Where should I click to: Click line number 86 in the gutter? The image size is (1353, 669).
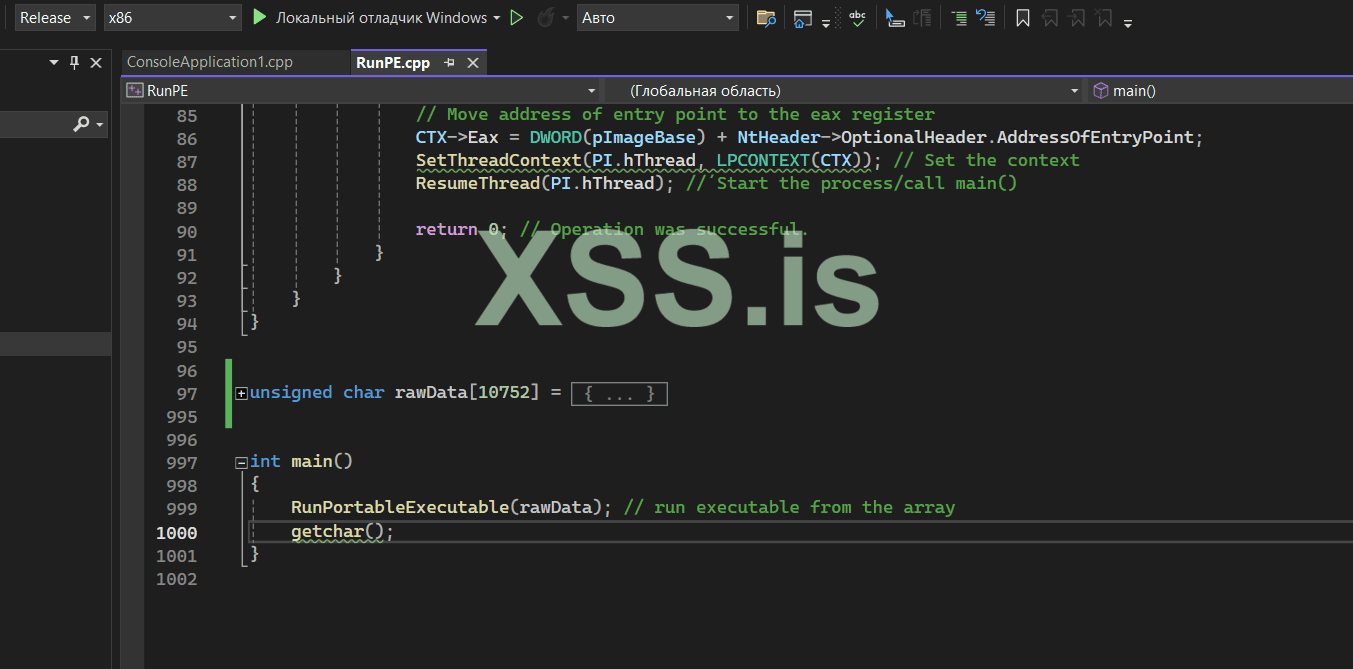[x=186, y=138]
